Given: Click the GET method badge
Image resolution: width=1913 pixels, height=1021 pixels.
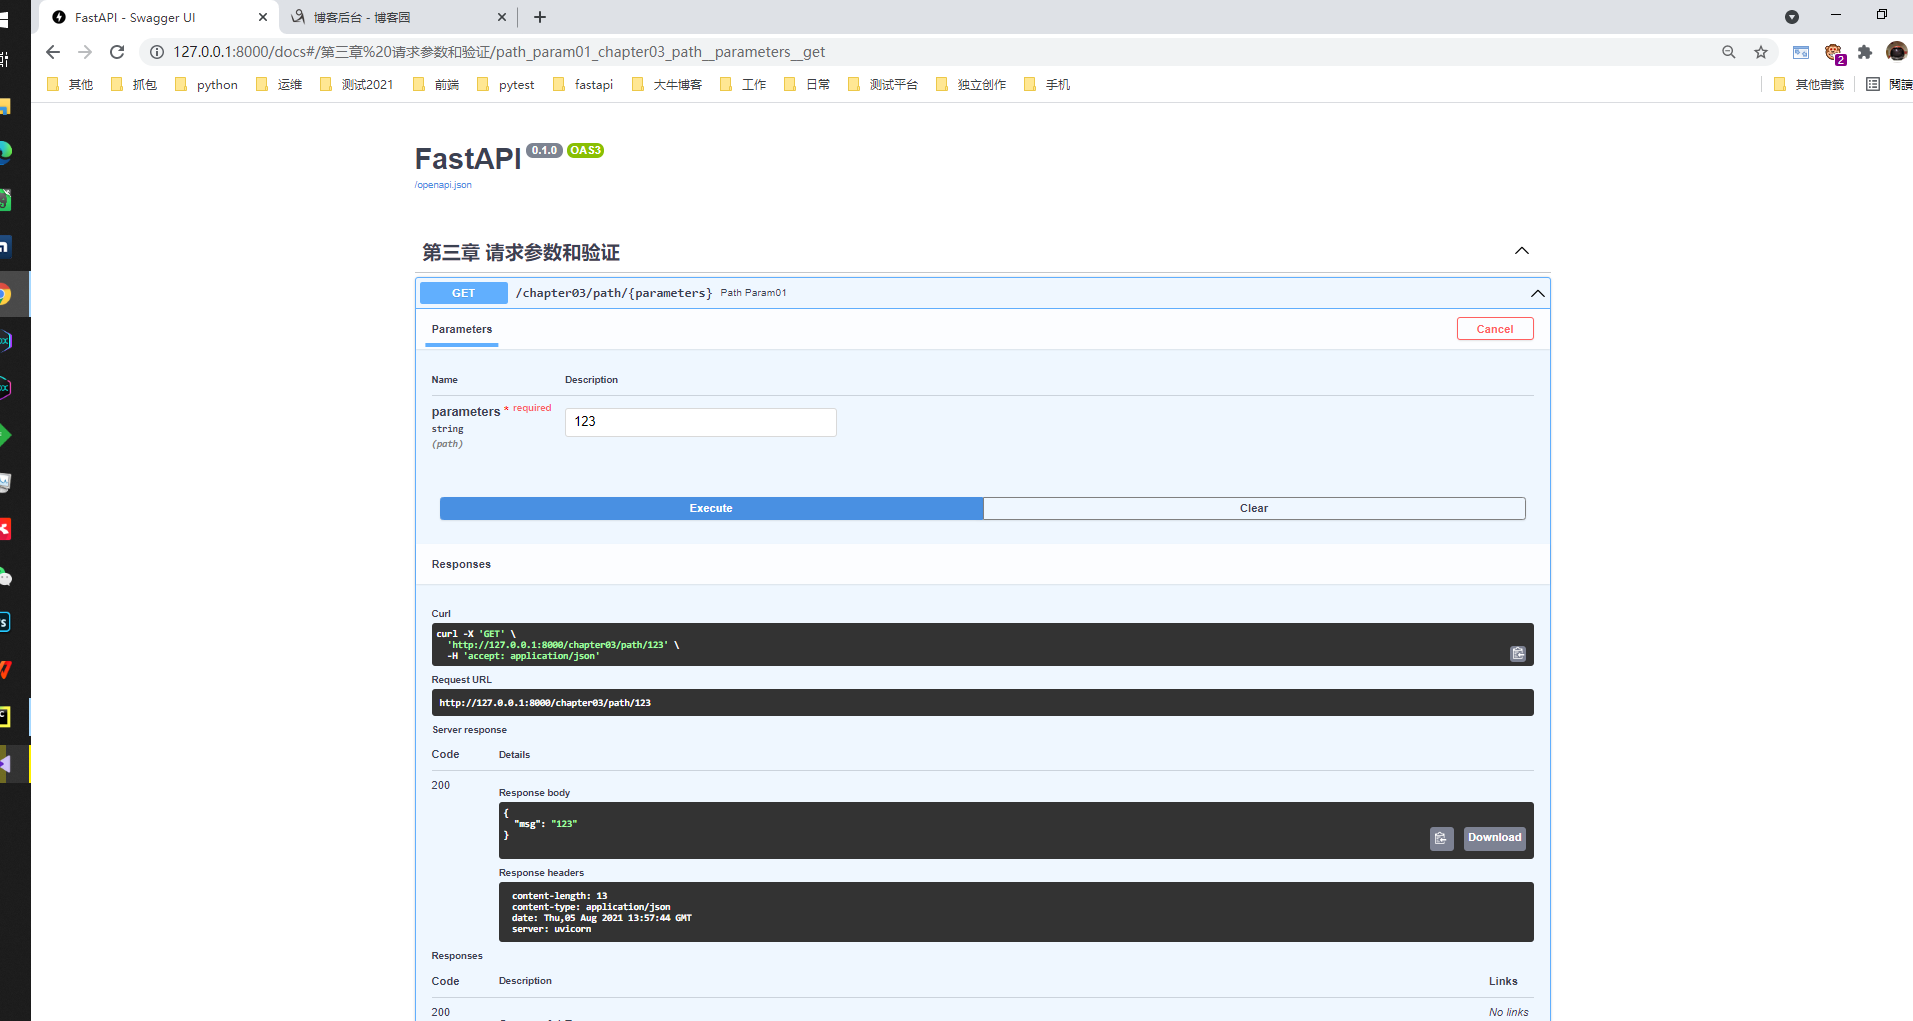Looking at the screenshot, I should [463, 293].
